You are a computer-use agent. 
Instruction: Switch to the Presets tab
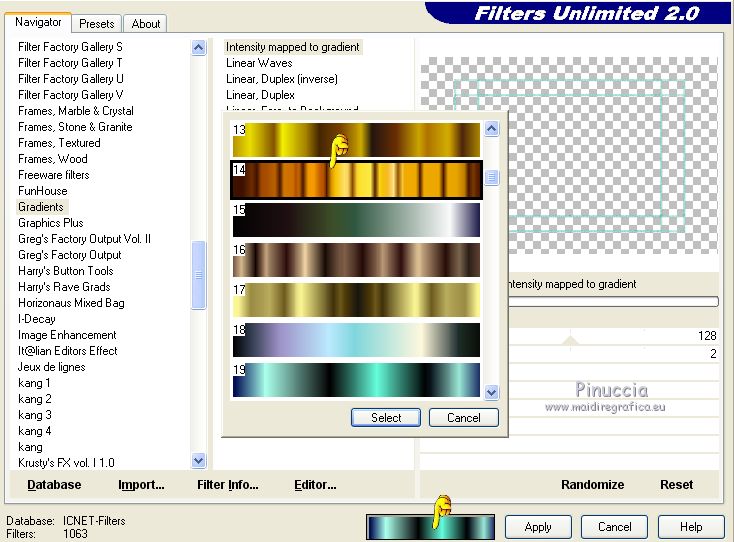[x=97, y=23]
